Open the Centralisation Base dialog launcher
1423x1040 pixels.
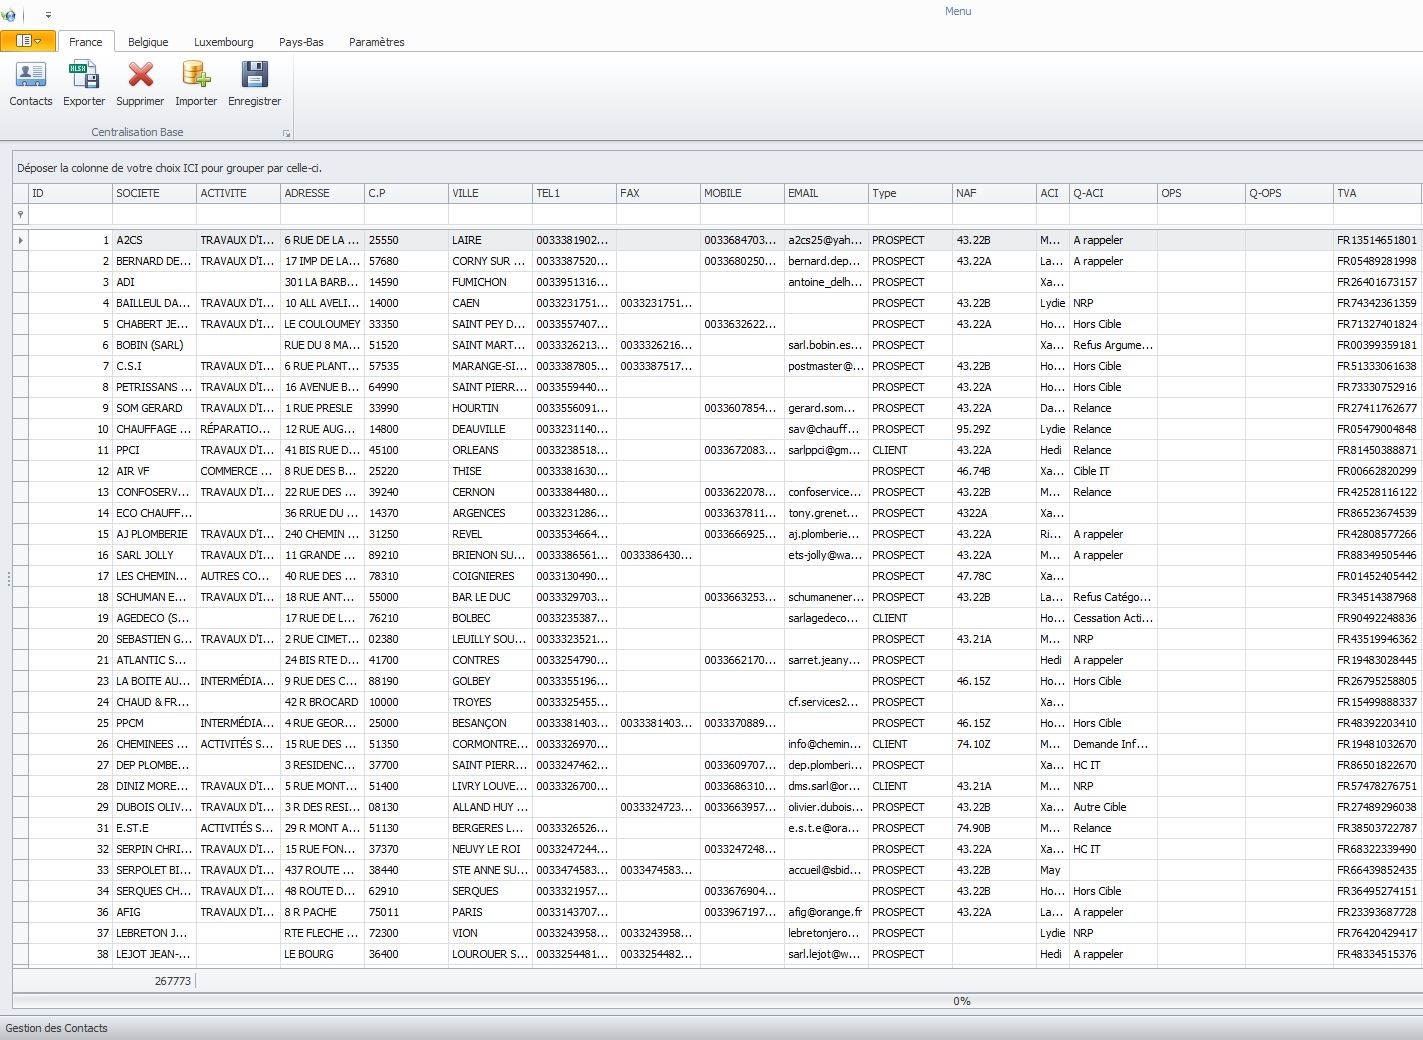287,133
